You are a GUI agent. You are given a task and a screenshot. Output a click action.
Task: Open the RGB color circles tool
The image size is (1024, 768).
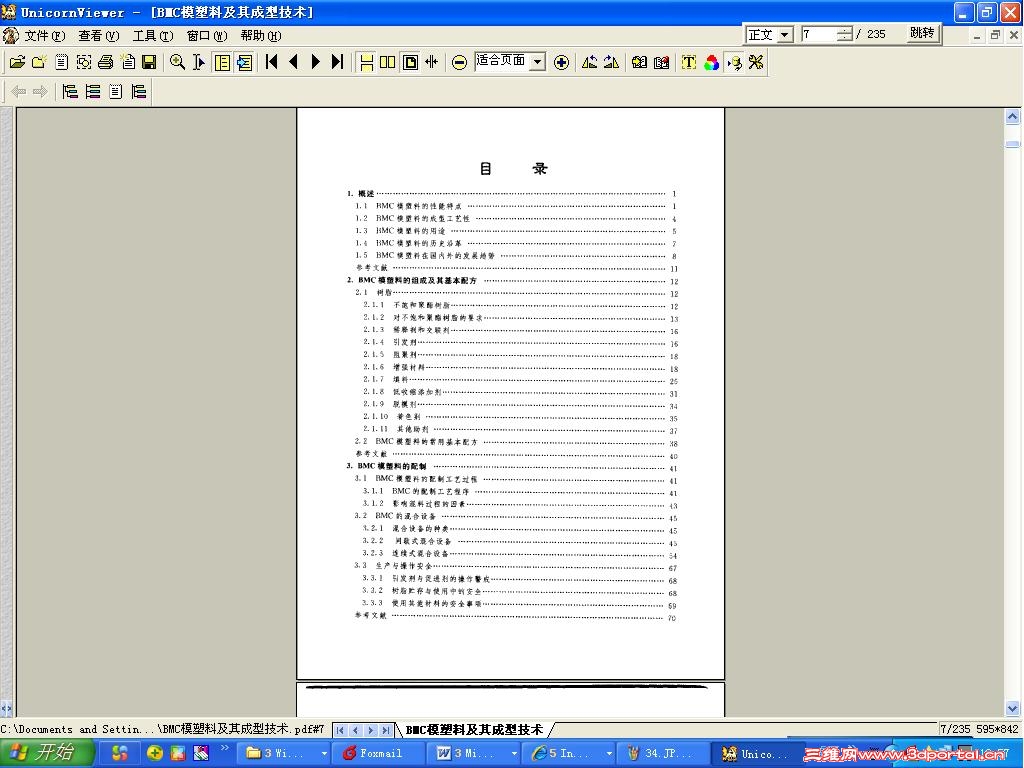tap(711, 62)
